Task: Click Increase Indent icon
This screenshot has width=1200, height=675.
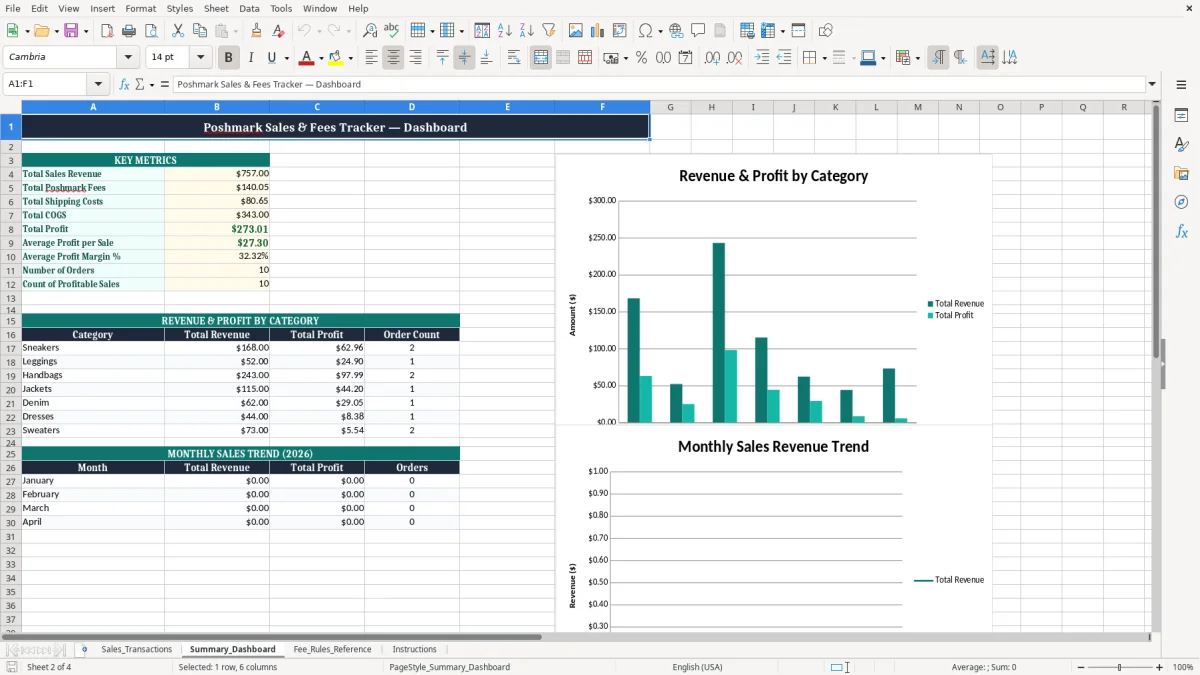Action: (x=762, y=58)
